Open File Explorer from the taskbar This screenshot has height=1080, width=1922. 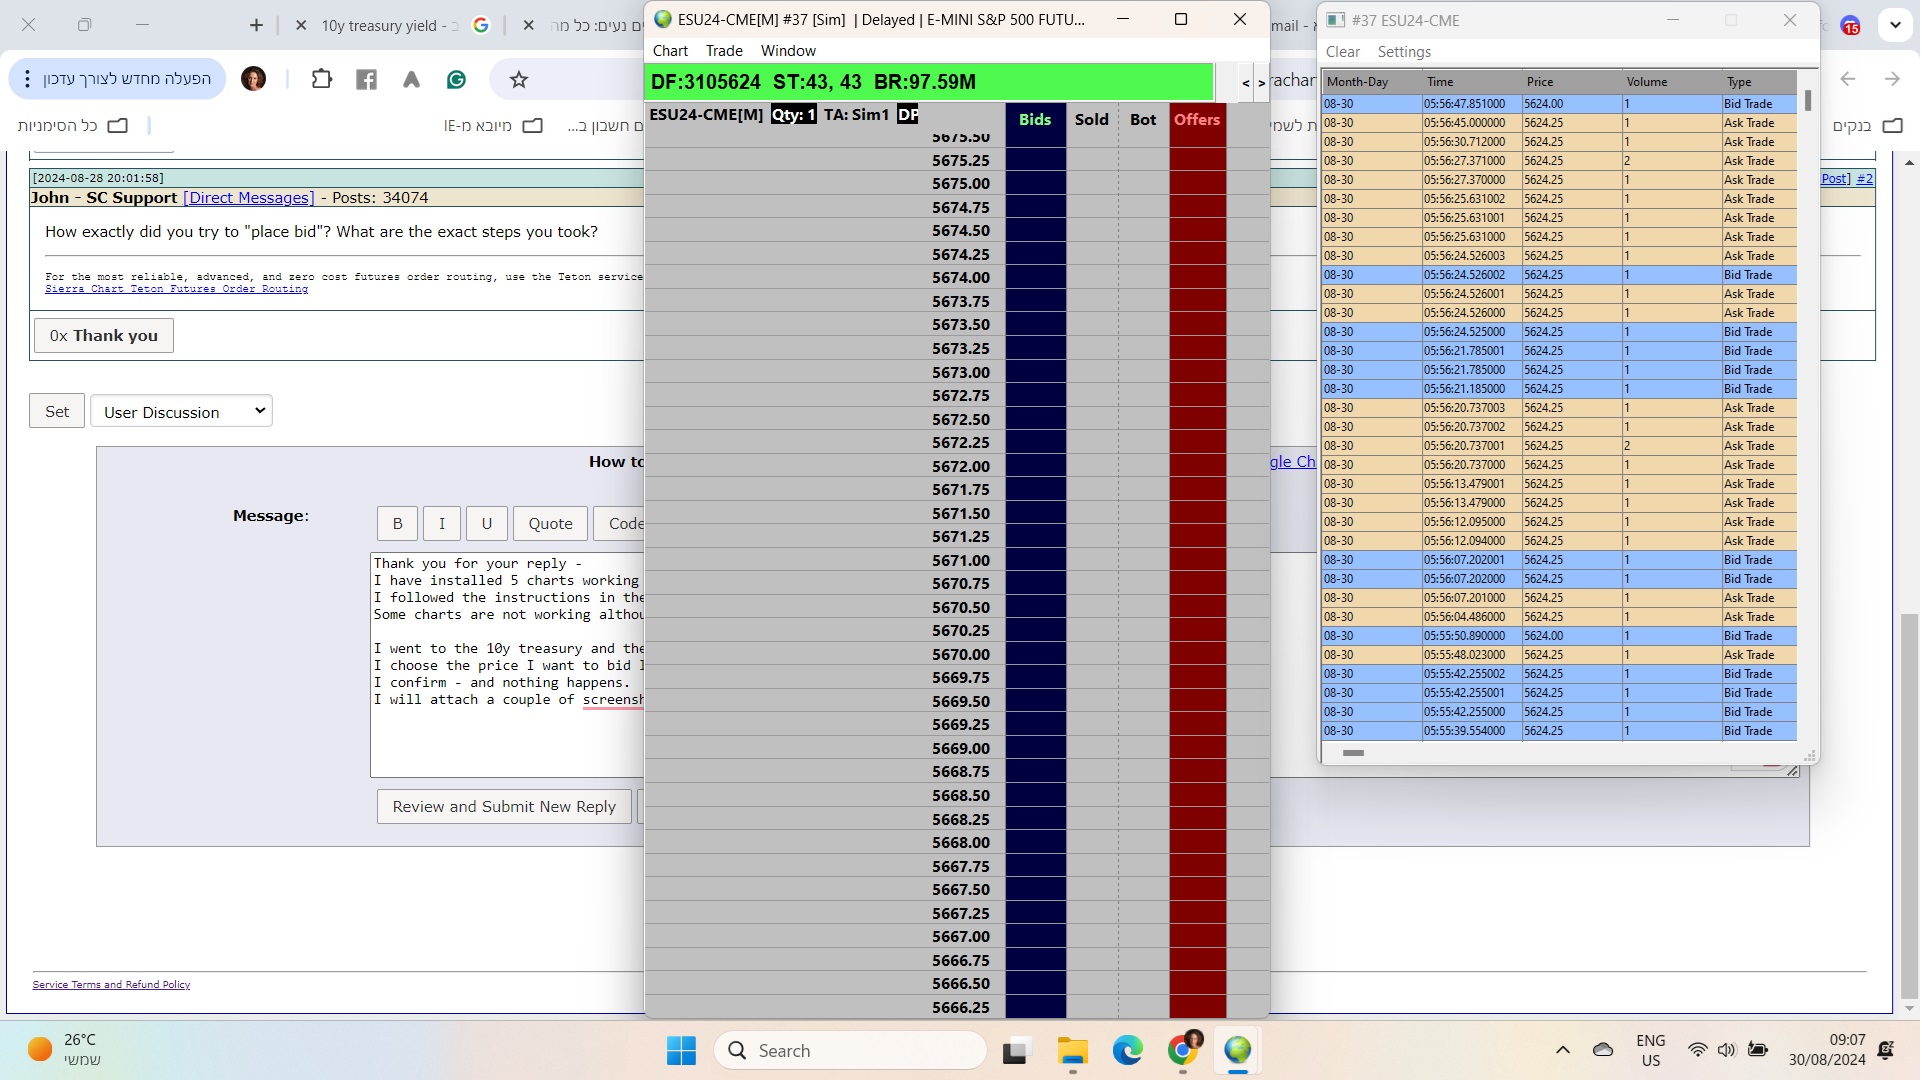coord(1072,1050)
